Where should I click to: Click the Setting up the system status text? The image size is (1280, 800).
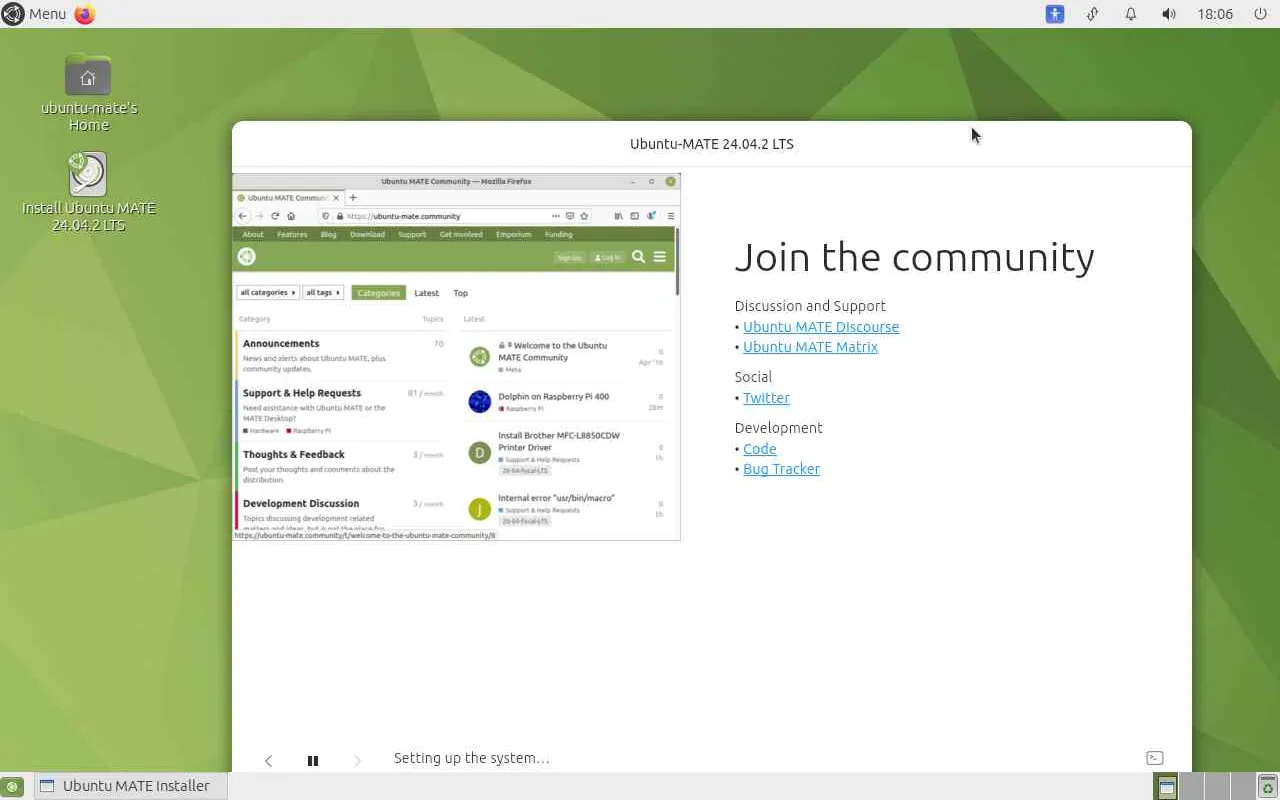471,758
